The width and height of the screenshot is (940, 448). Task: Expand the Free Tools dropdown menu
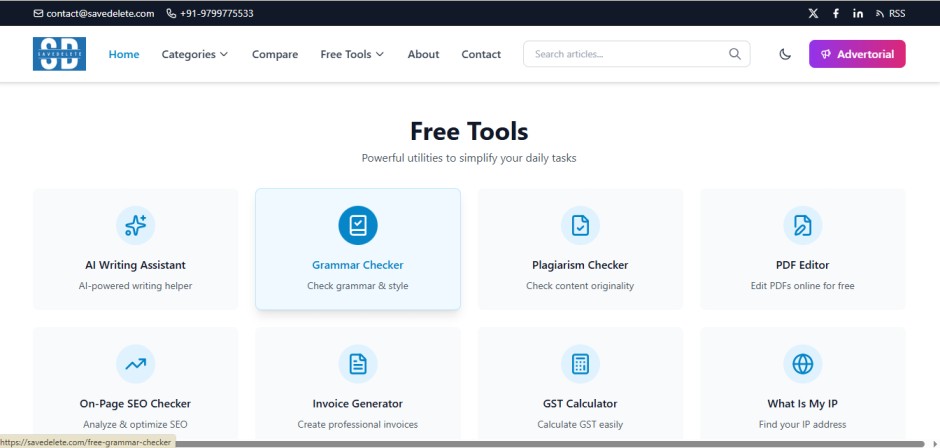point(352,54)
